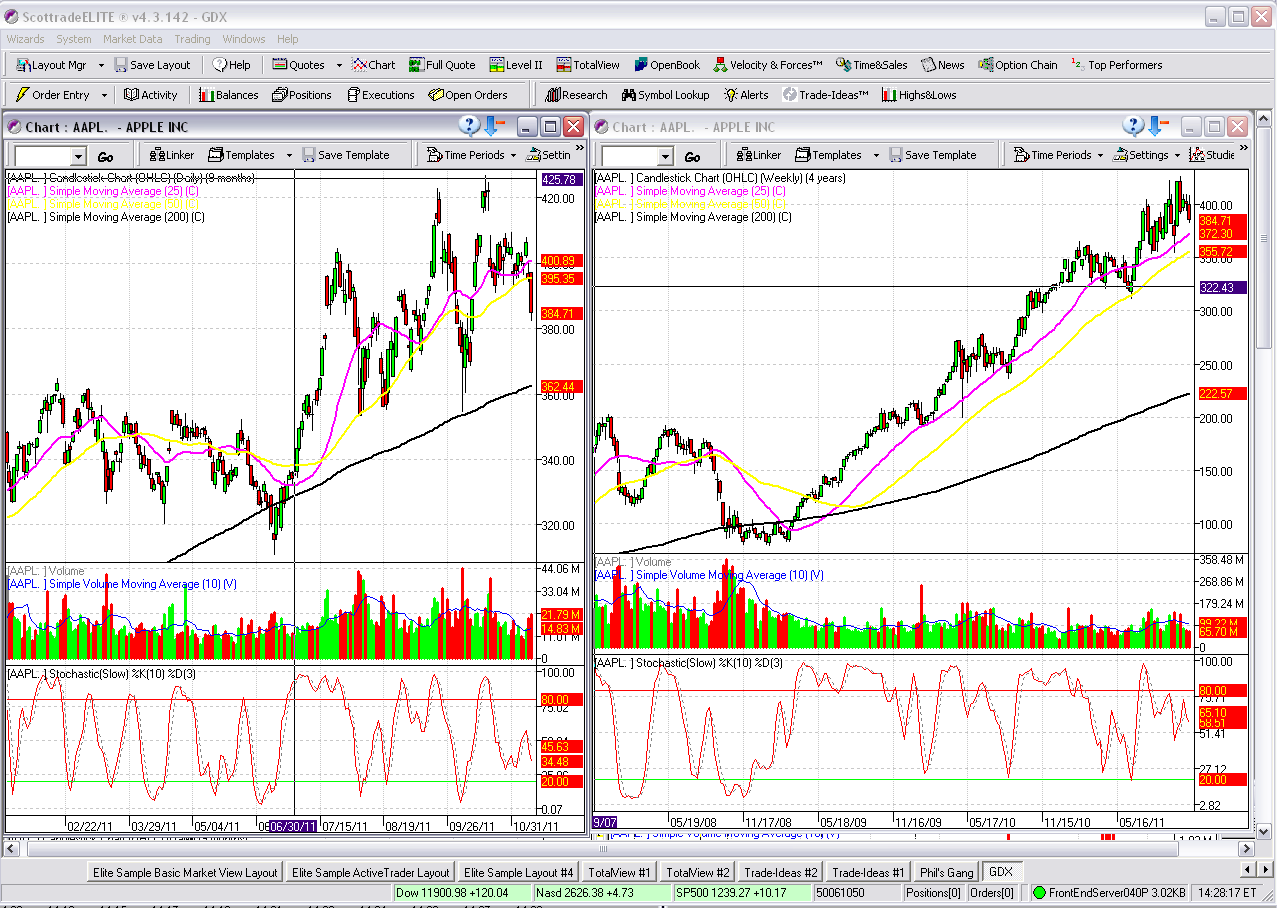Screen dimensions: 1277x908
Task: Select the TotalView #1 layout tab
Action: point(619,872)
